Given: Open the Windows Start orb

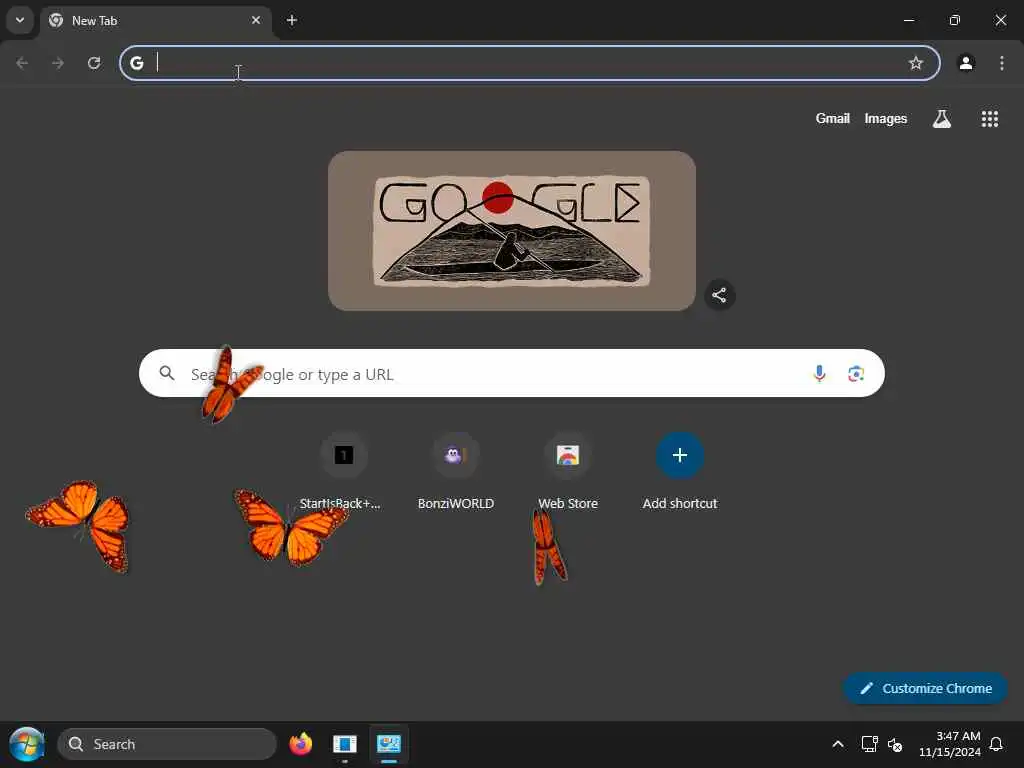Looking at the screenshot, I should (x=27, y=744).
